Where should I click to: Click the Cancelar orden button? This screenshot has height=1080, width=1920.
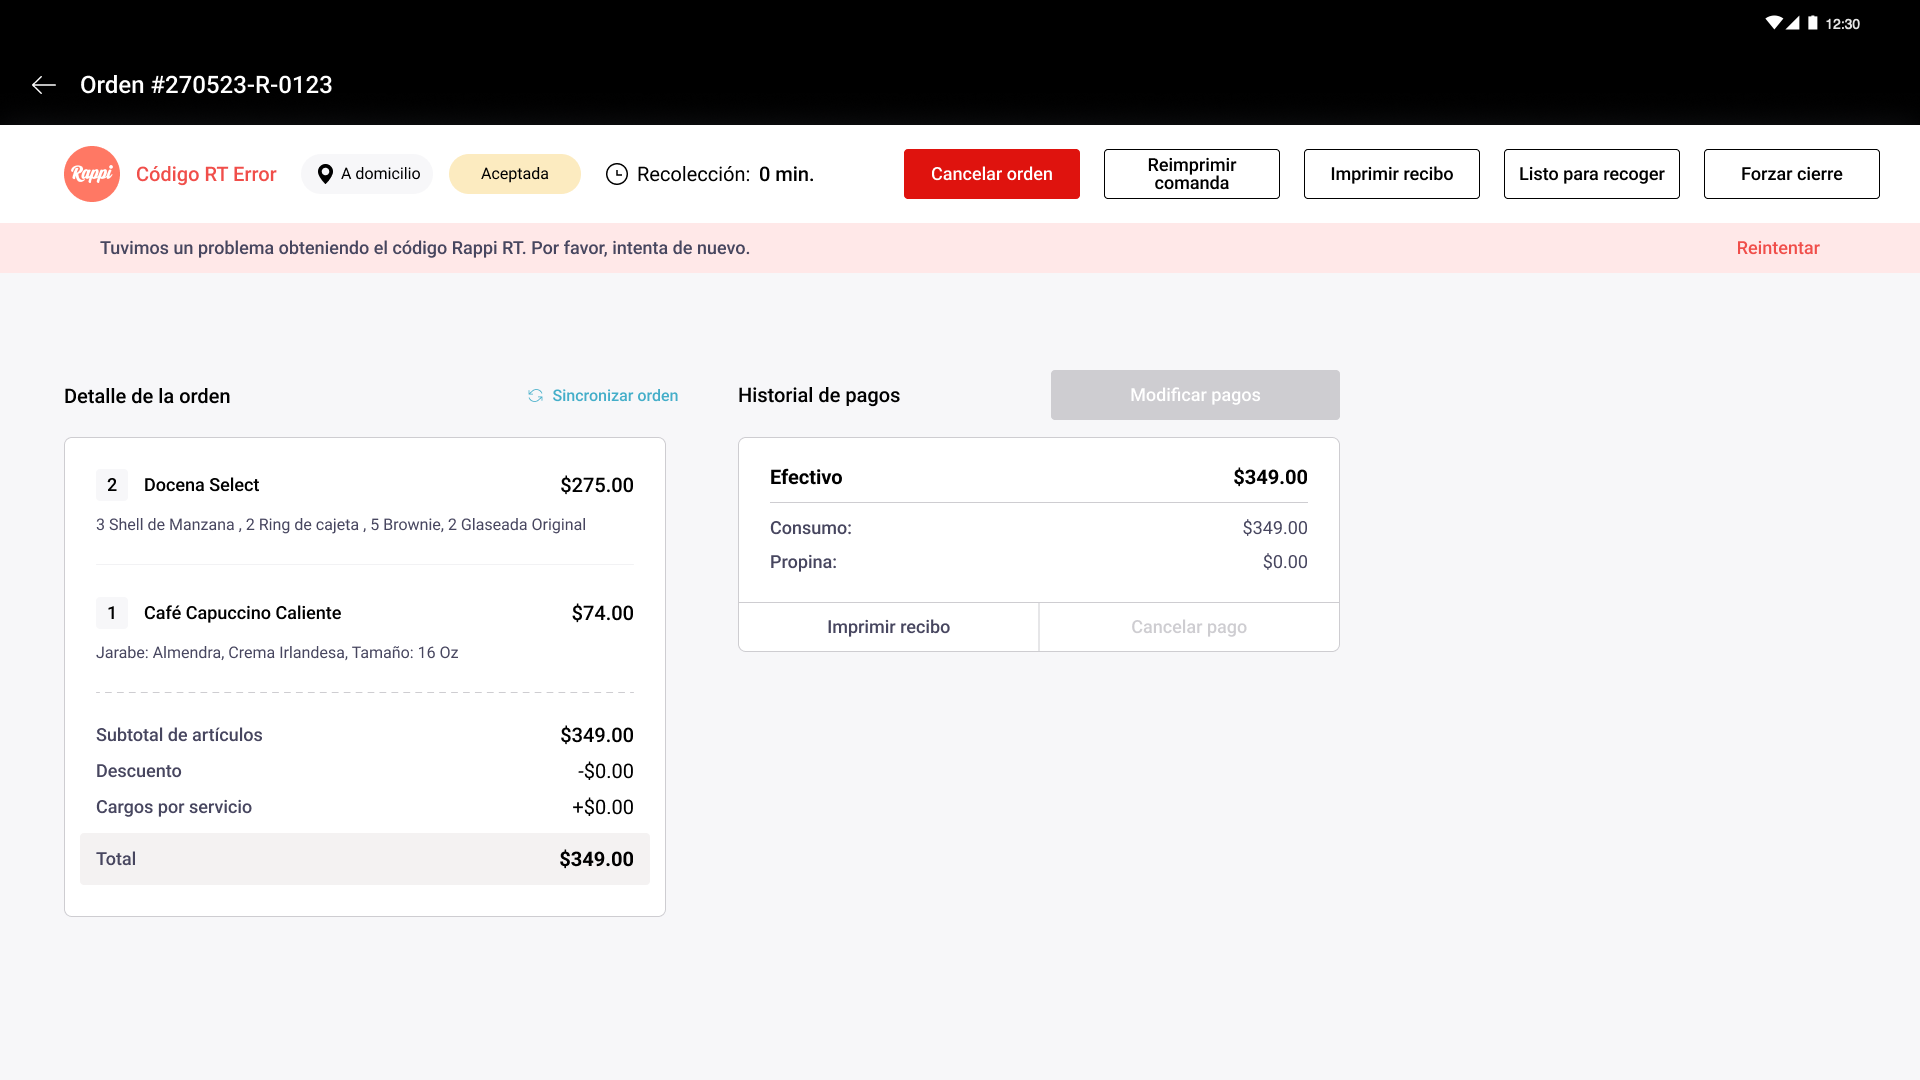tap(992, 174)
